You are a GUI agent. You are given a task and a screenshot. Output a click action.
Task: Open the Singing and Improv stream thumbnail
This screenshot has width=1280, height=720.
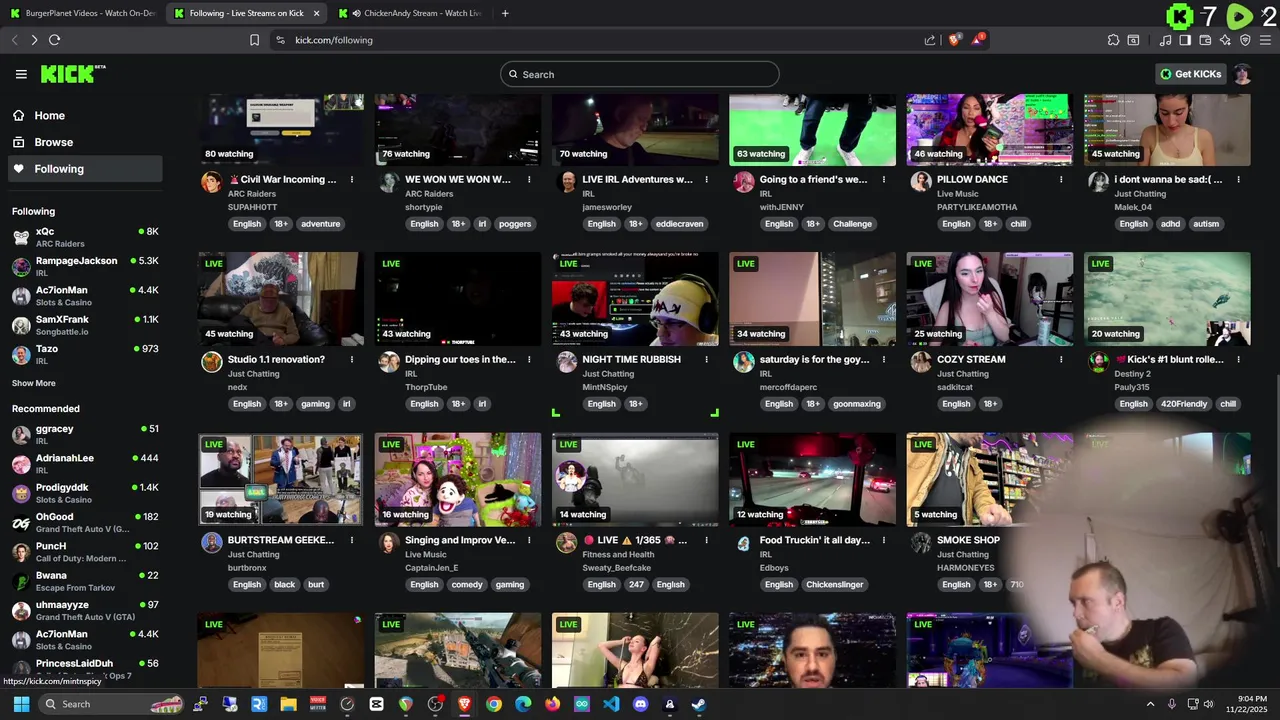coord(458,479)
